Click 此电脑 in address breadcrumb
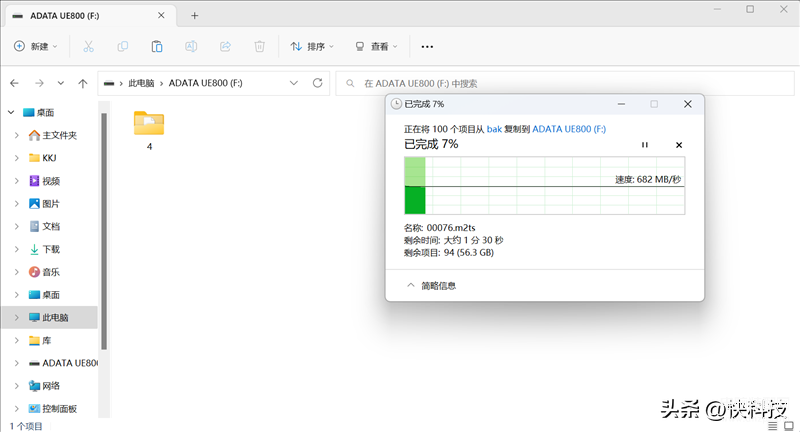This screenshot has height=432, width=800. pyautogui.click(x=141, y=83)
